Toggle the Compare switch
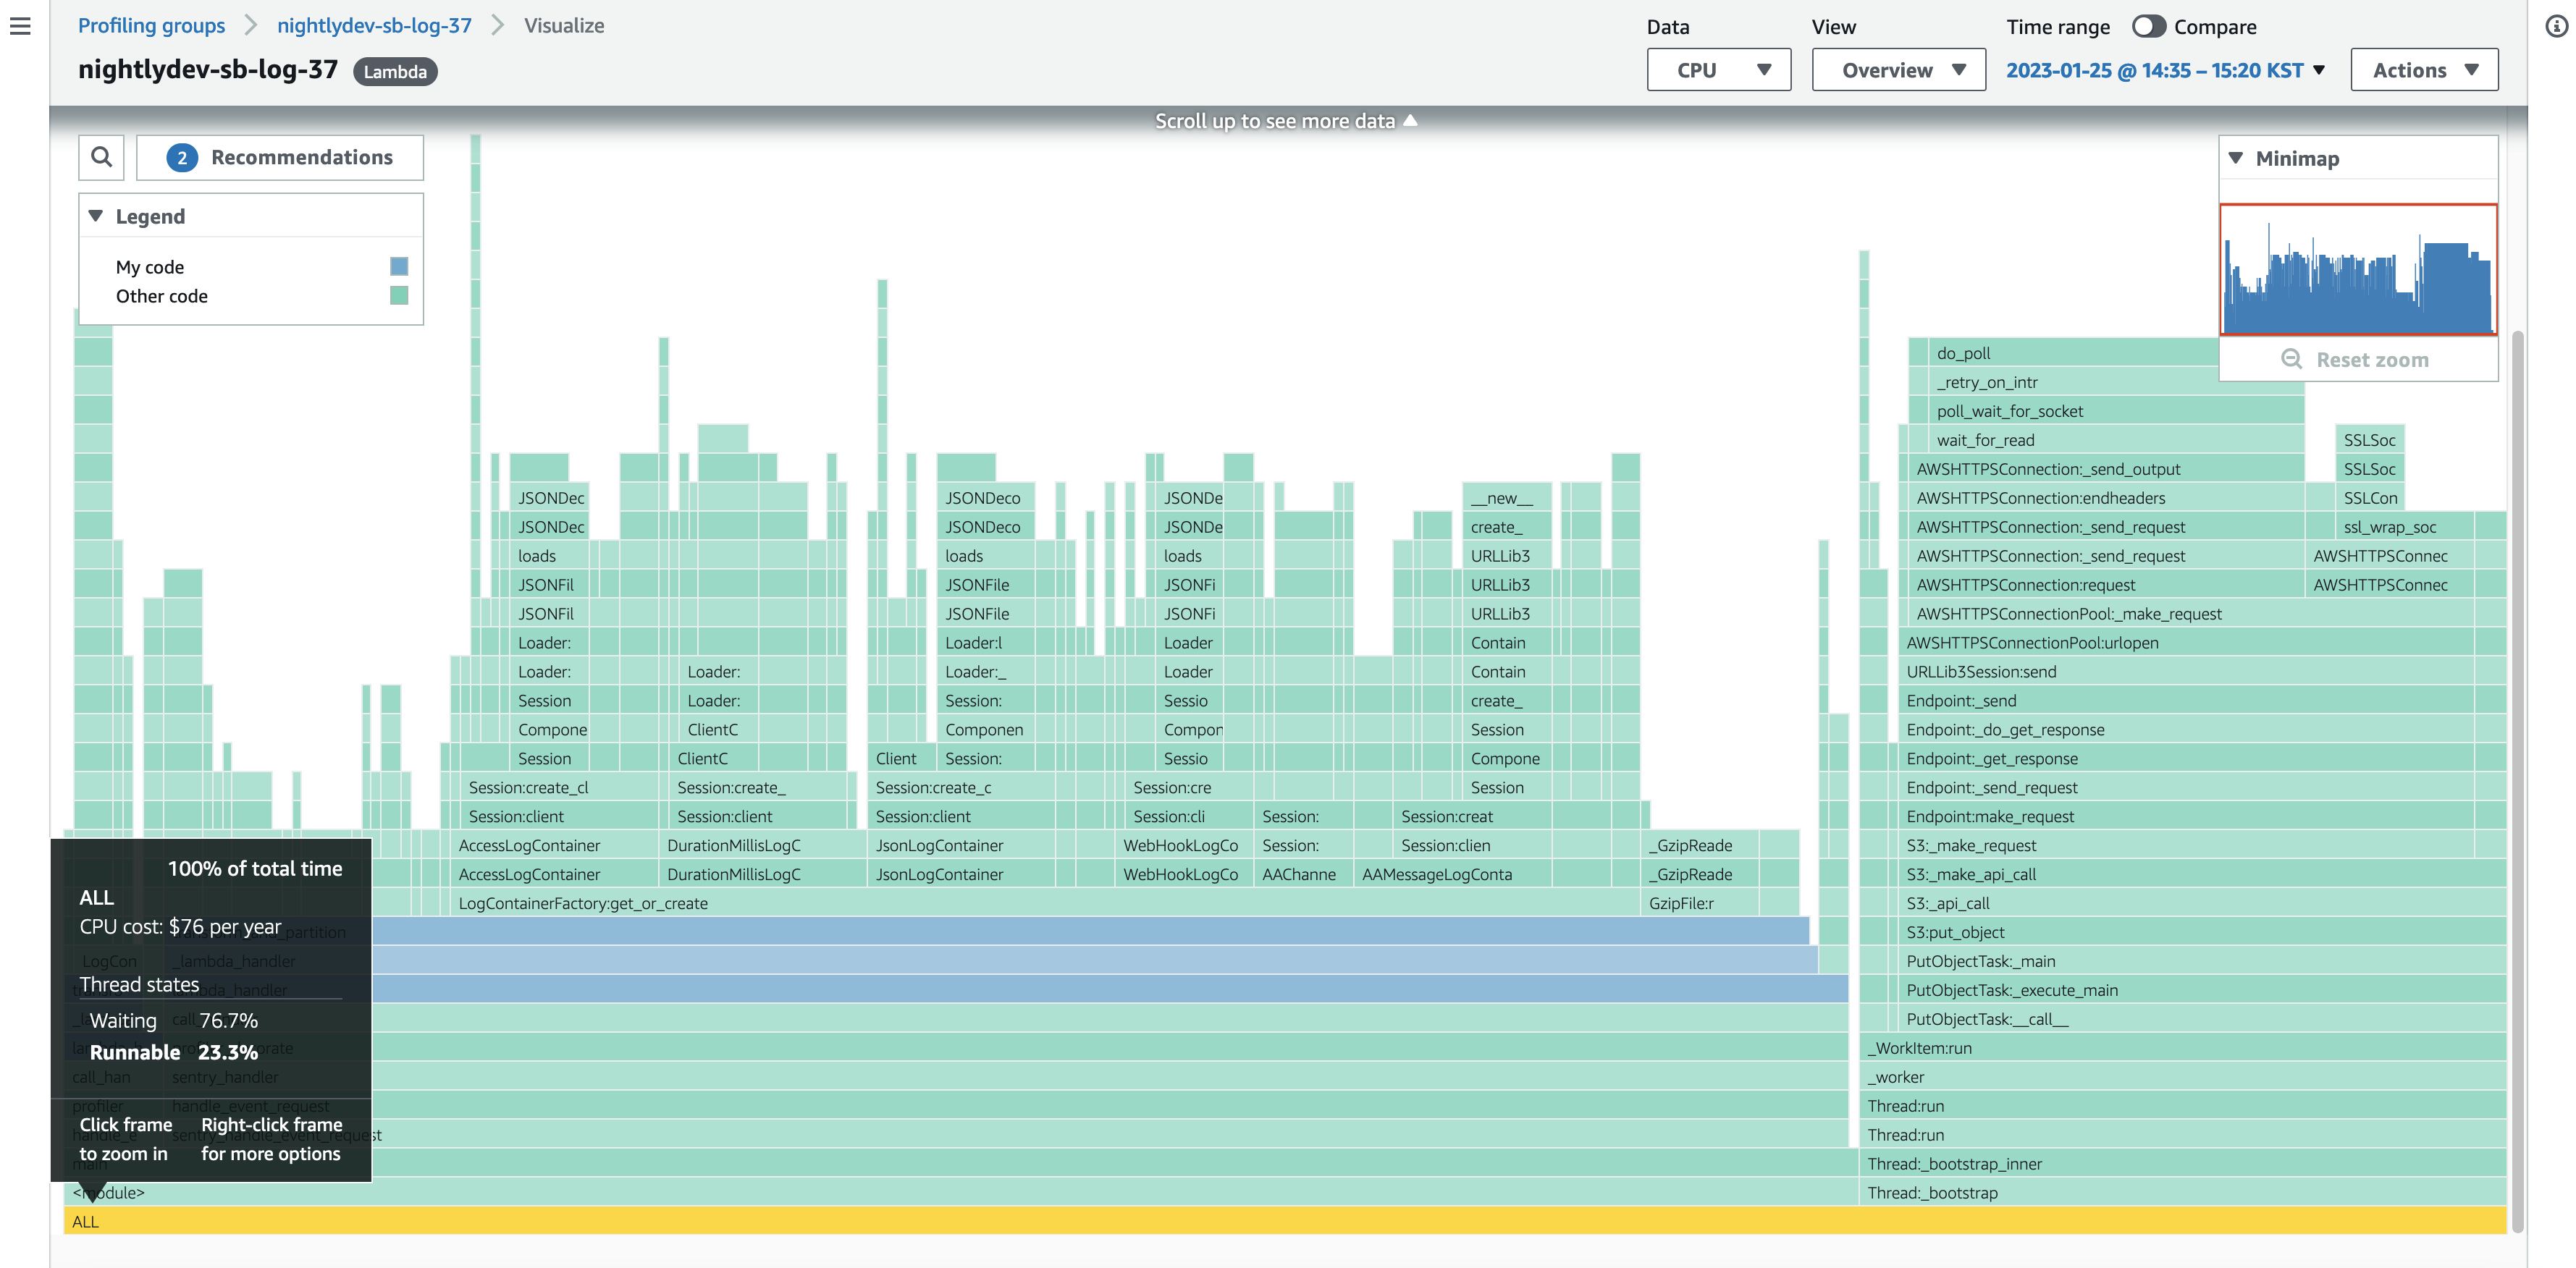 tap(2148, 27)
